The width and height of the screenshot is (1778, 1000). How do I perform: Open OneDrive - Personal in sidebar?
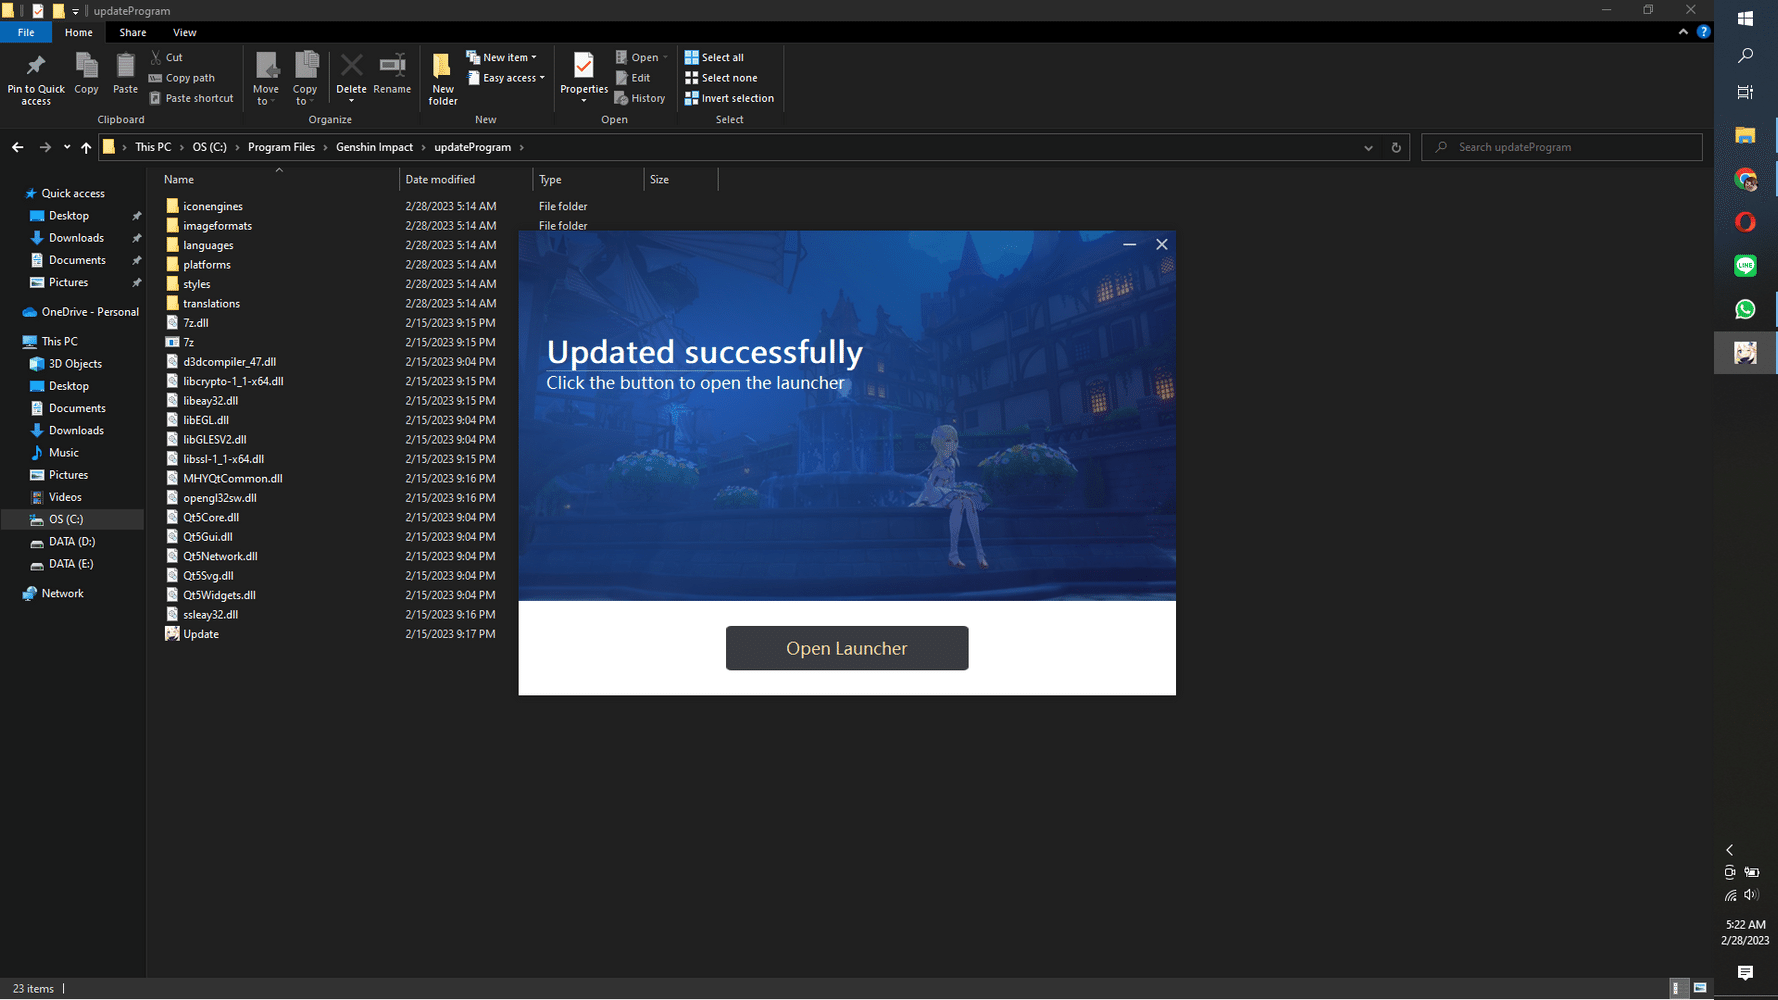tap(89, 312)
